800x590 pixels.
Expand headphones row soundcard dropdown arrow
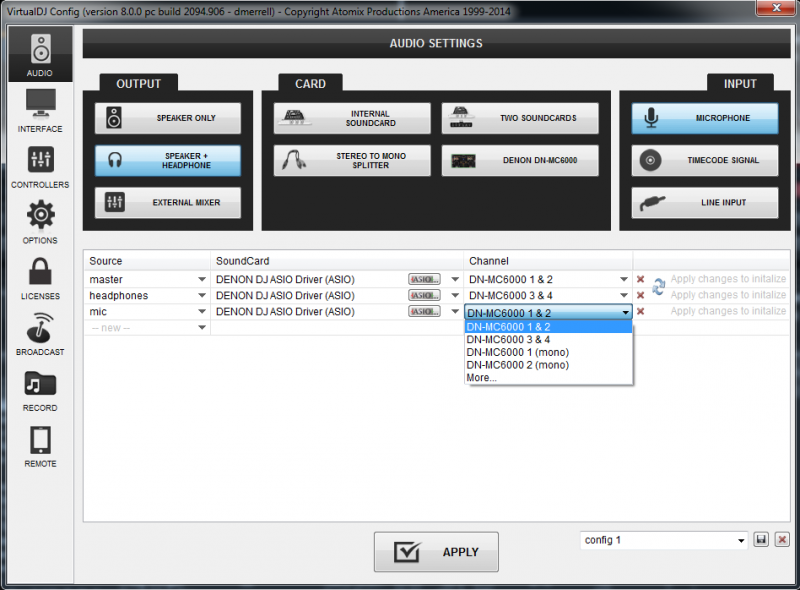pyautogui.click(x=455, y=296)
